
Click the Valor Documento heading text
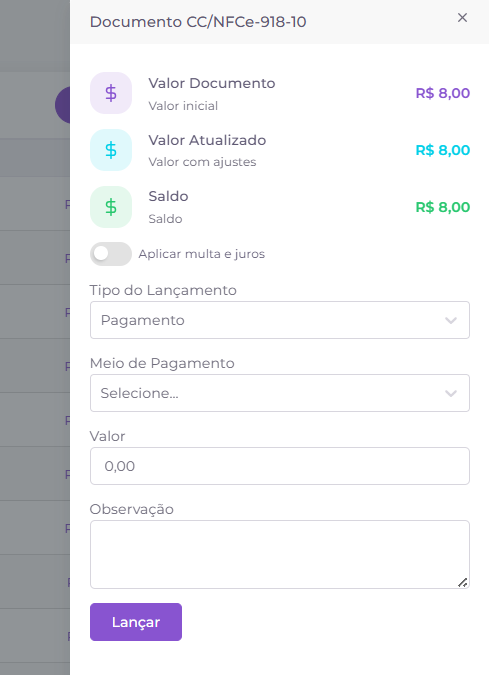coord(212,83)
